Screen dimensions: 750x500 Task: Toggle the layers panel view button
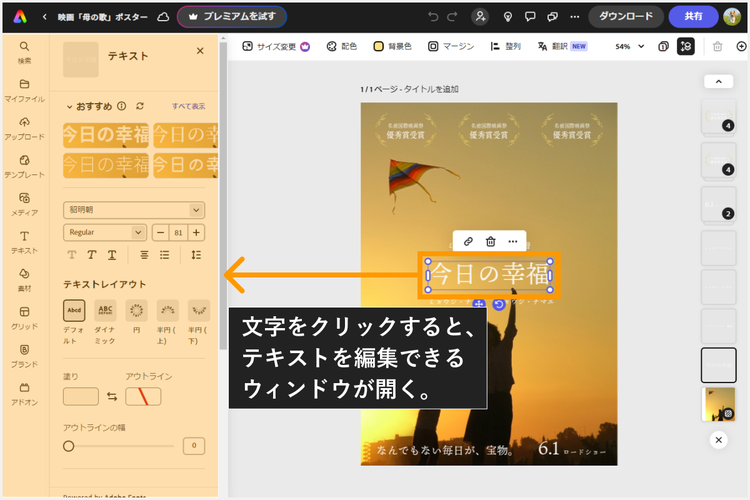point(685,46)
